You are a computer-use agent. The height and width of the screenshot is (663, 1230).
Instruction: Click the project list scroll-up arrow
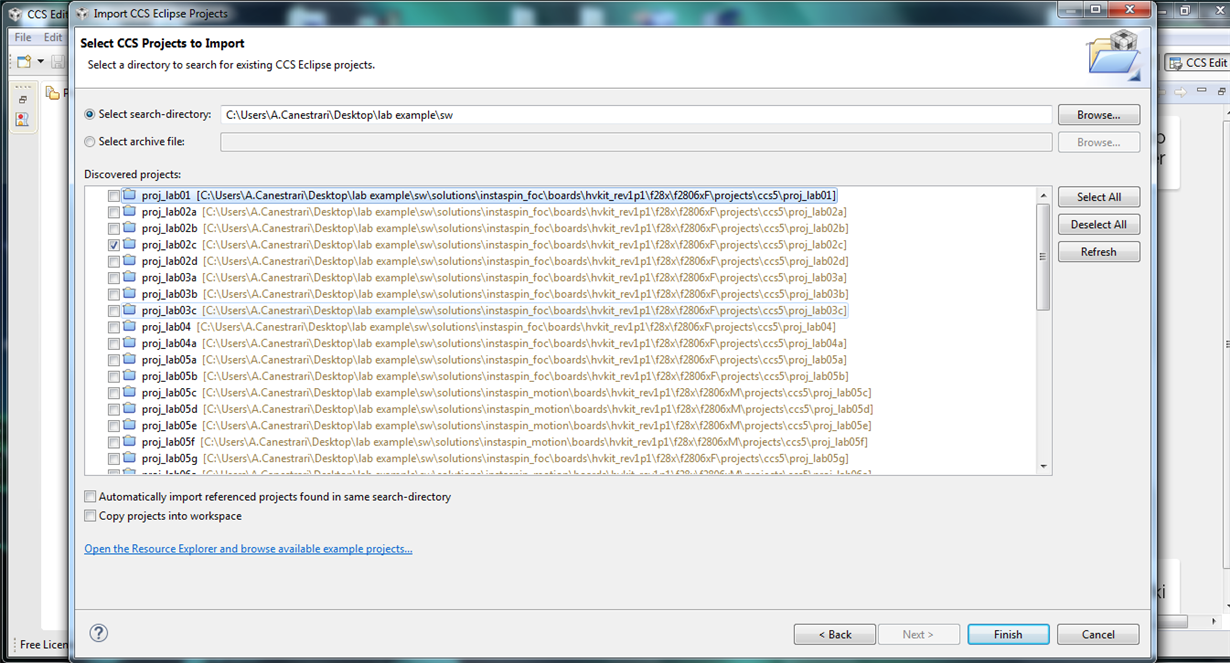click(1044, 196)
